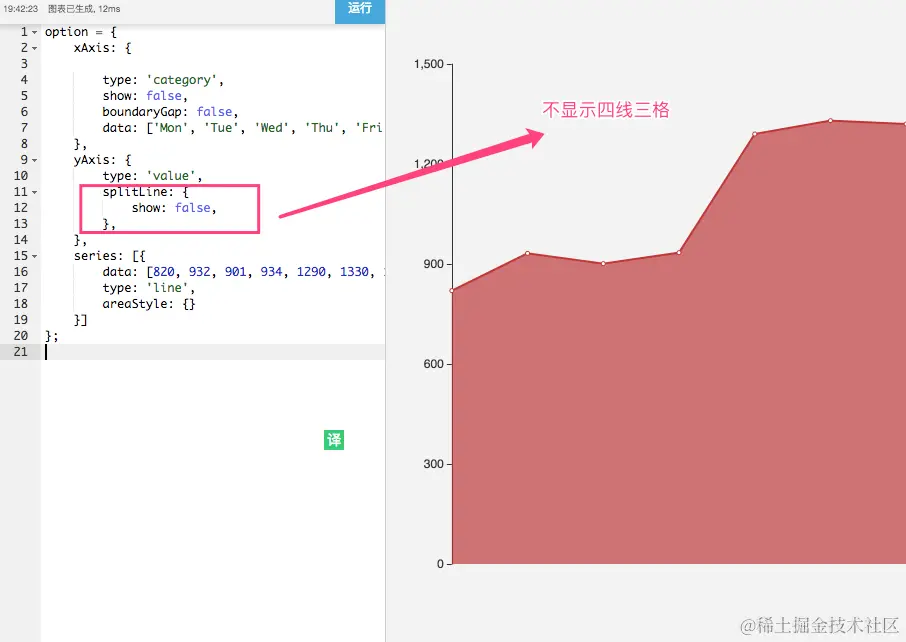Image resolution: width=906 pixels, height=642 pixels.
Task: Collapse the option block at line 1
Action: pyautogui.click(x=35, y=32)
